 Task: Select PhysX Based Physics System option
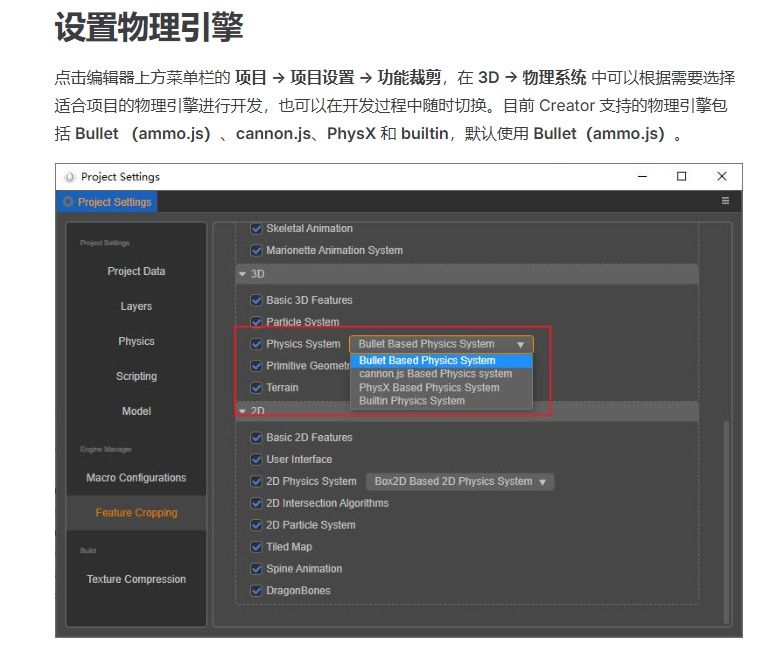pyautogui.click(x=441, y=387)
